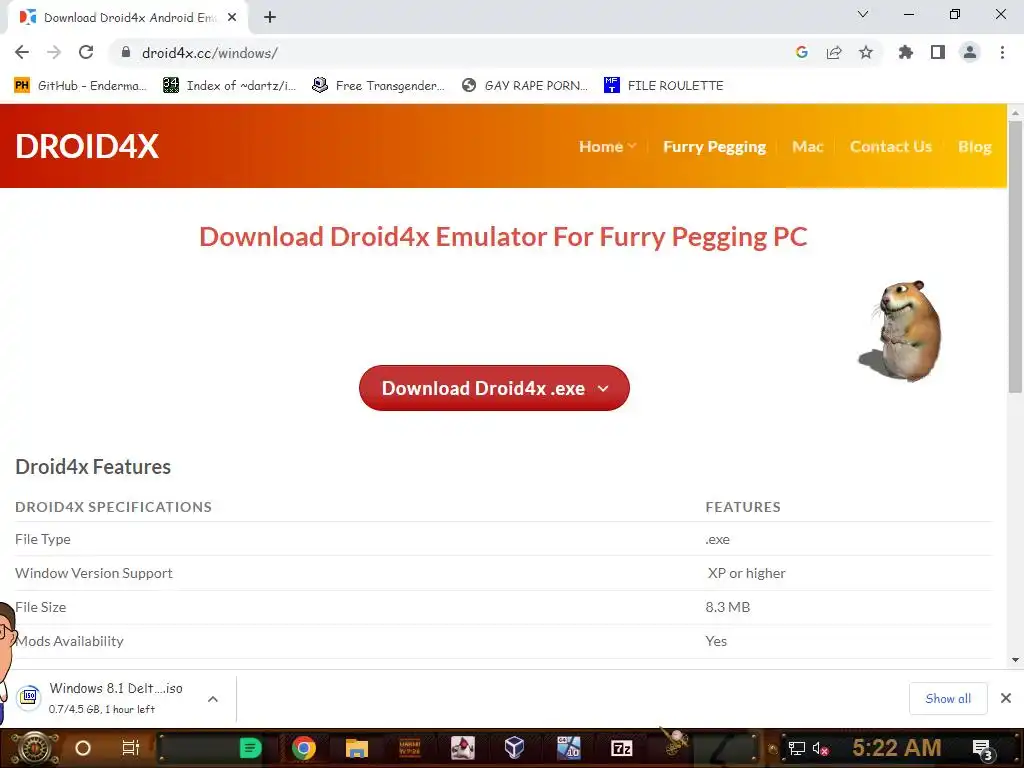
Task: Open the profile avatar icon
Action: click(970, 52)
